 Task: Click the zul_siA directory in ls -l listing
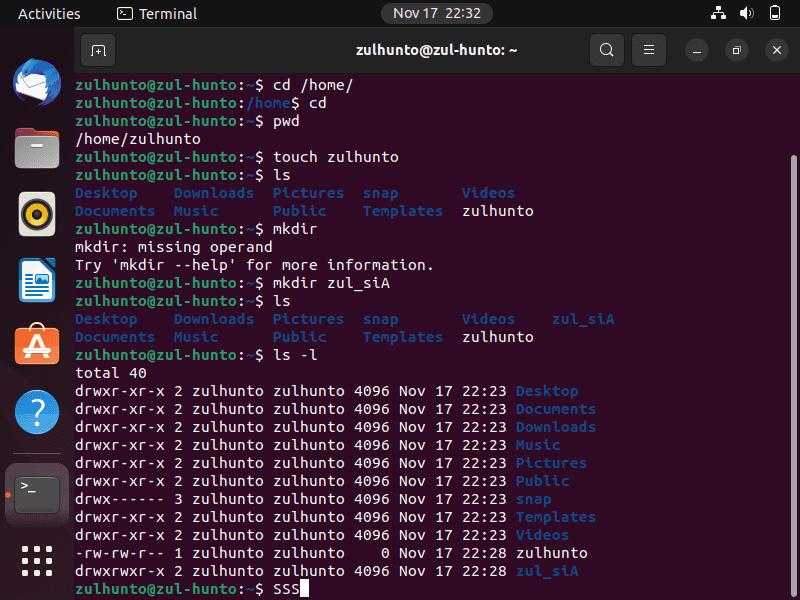[x=547, y=571]
